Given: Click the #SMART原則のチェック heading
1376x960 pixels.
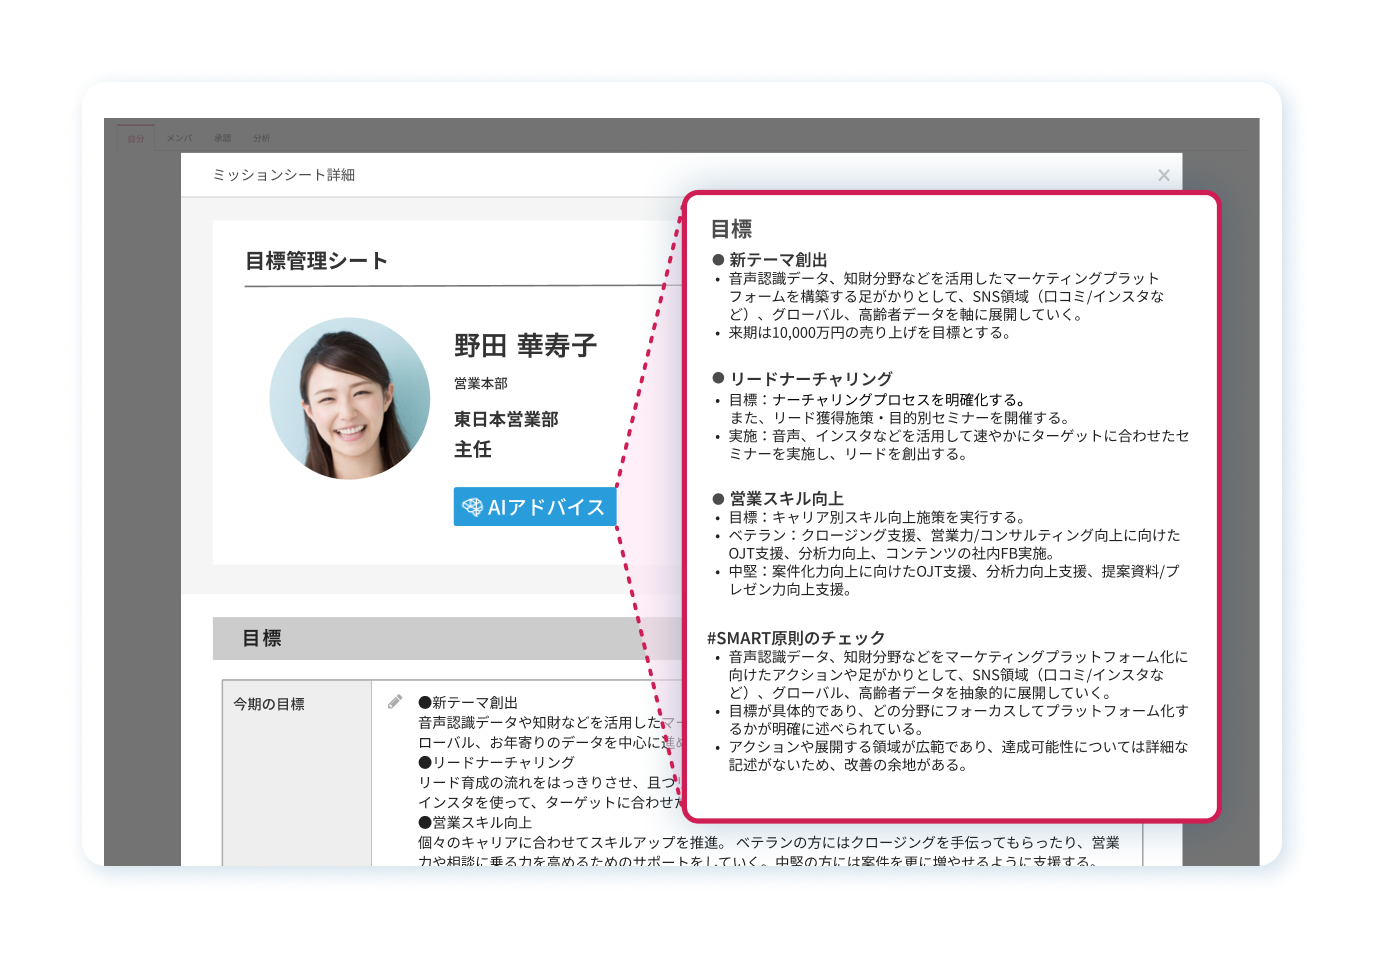Looking at the screenshot, I should [x=796, y=638].
